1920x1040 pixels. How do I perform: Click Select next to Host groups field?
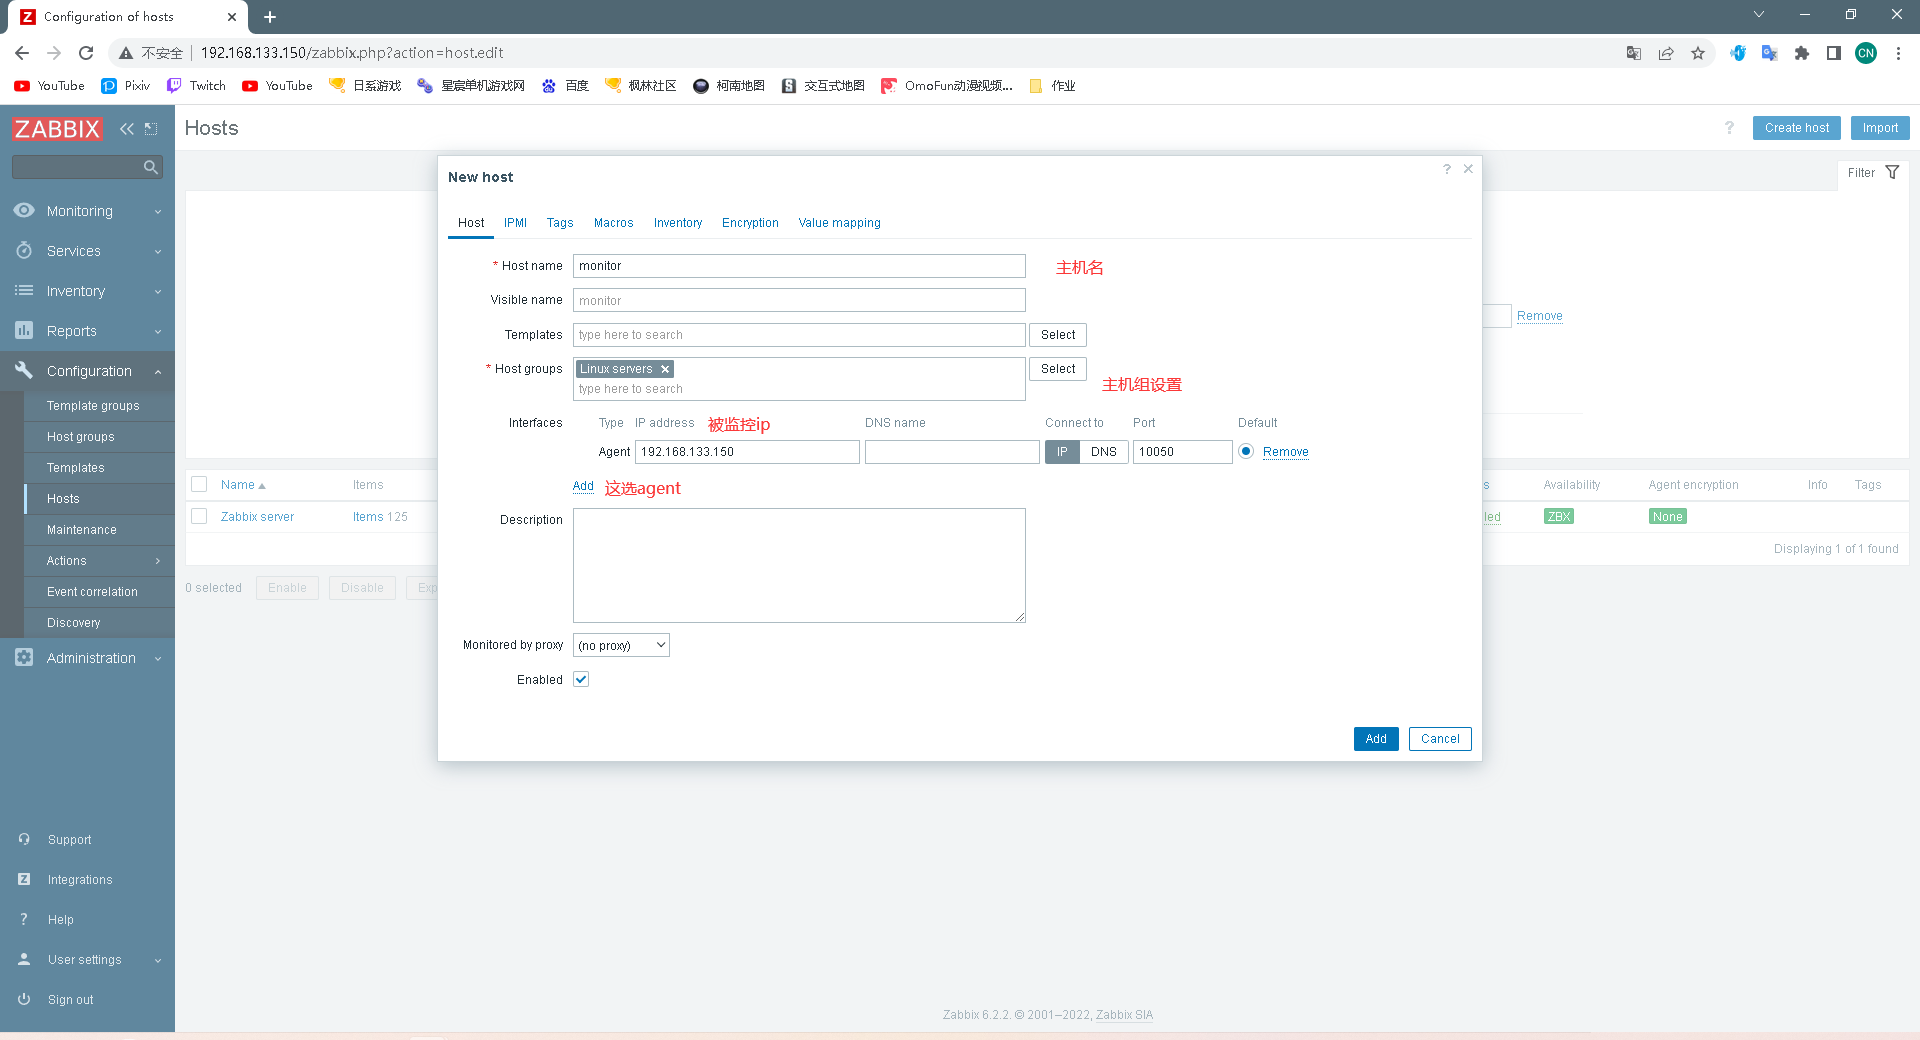coord(1058,369)
